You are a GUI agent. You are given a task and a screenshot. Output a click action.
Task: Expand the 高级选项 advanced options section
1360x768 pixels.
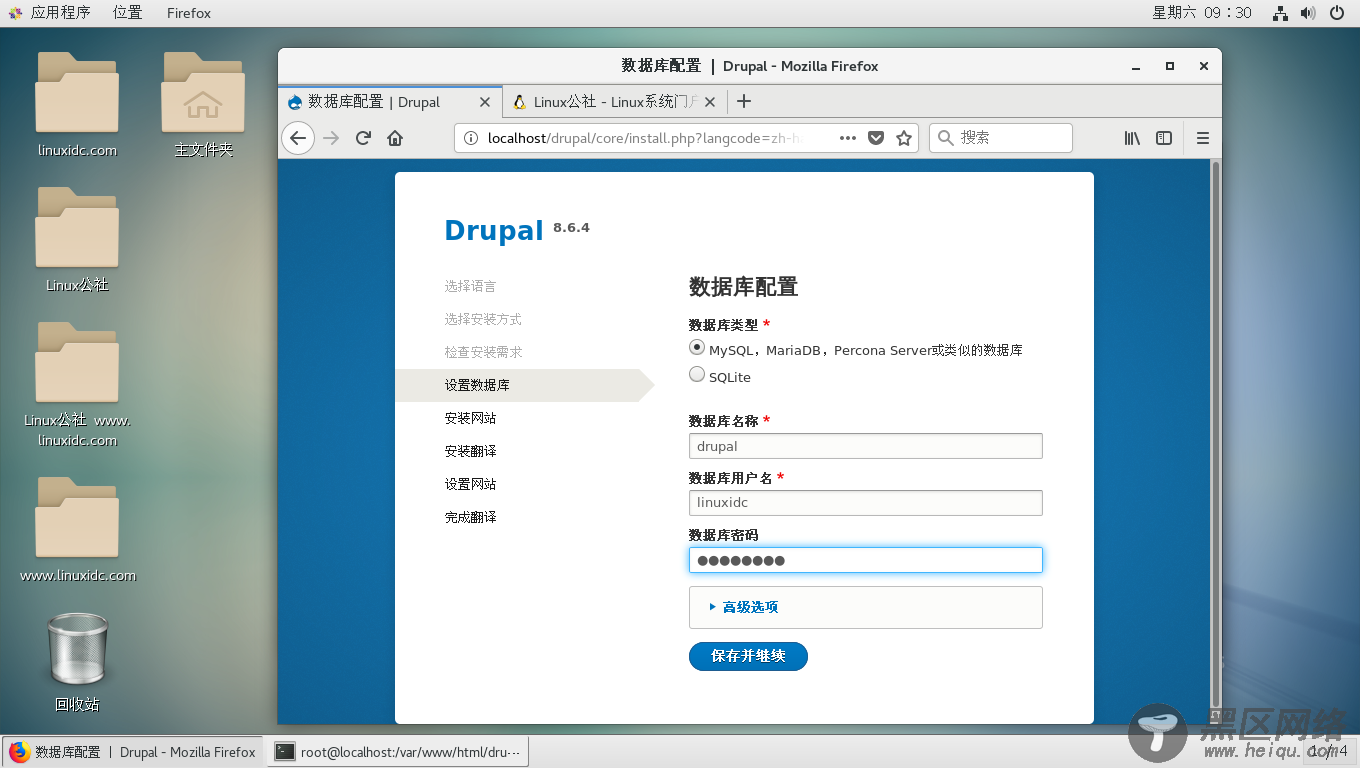tap(750, 607)
